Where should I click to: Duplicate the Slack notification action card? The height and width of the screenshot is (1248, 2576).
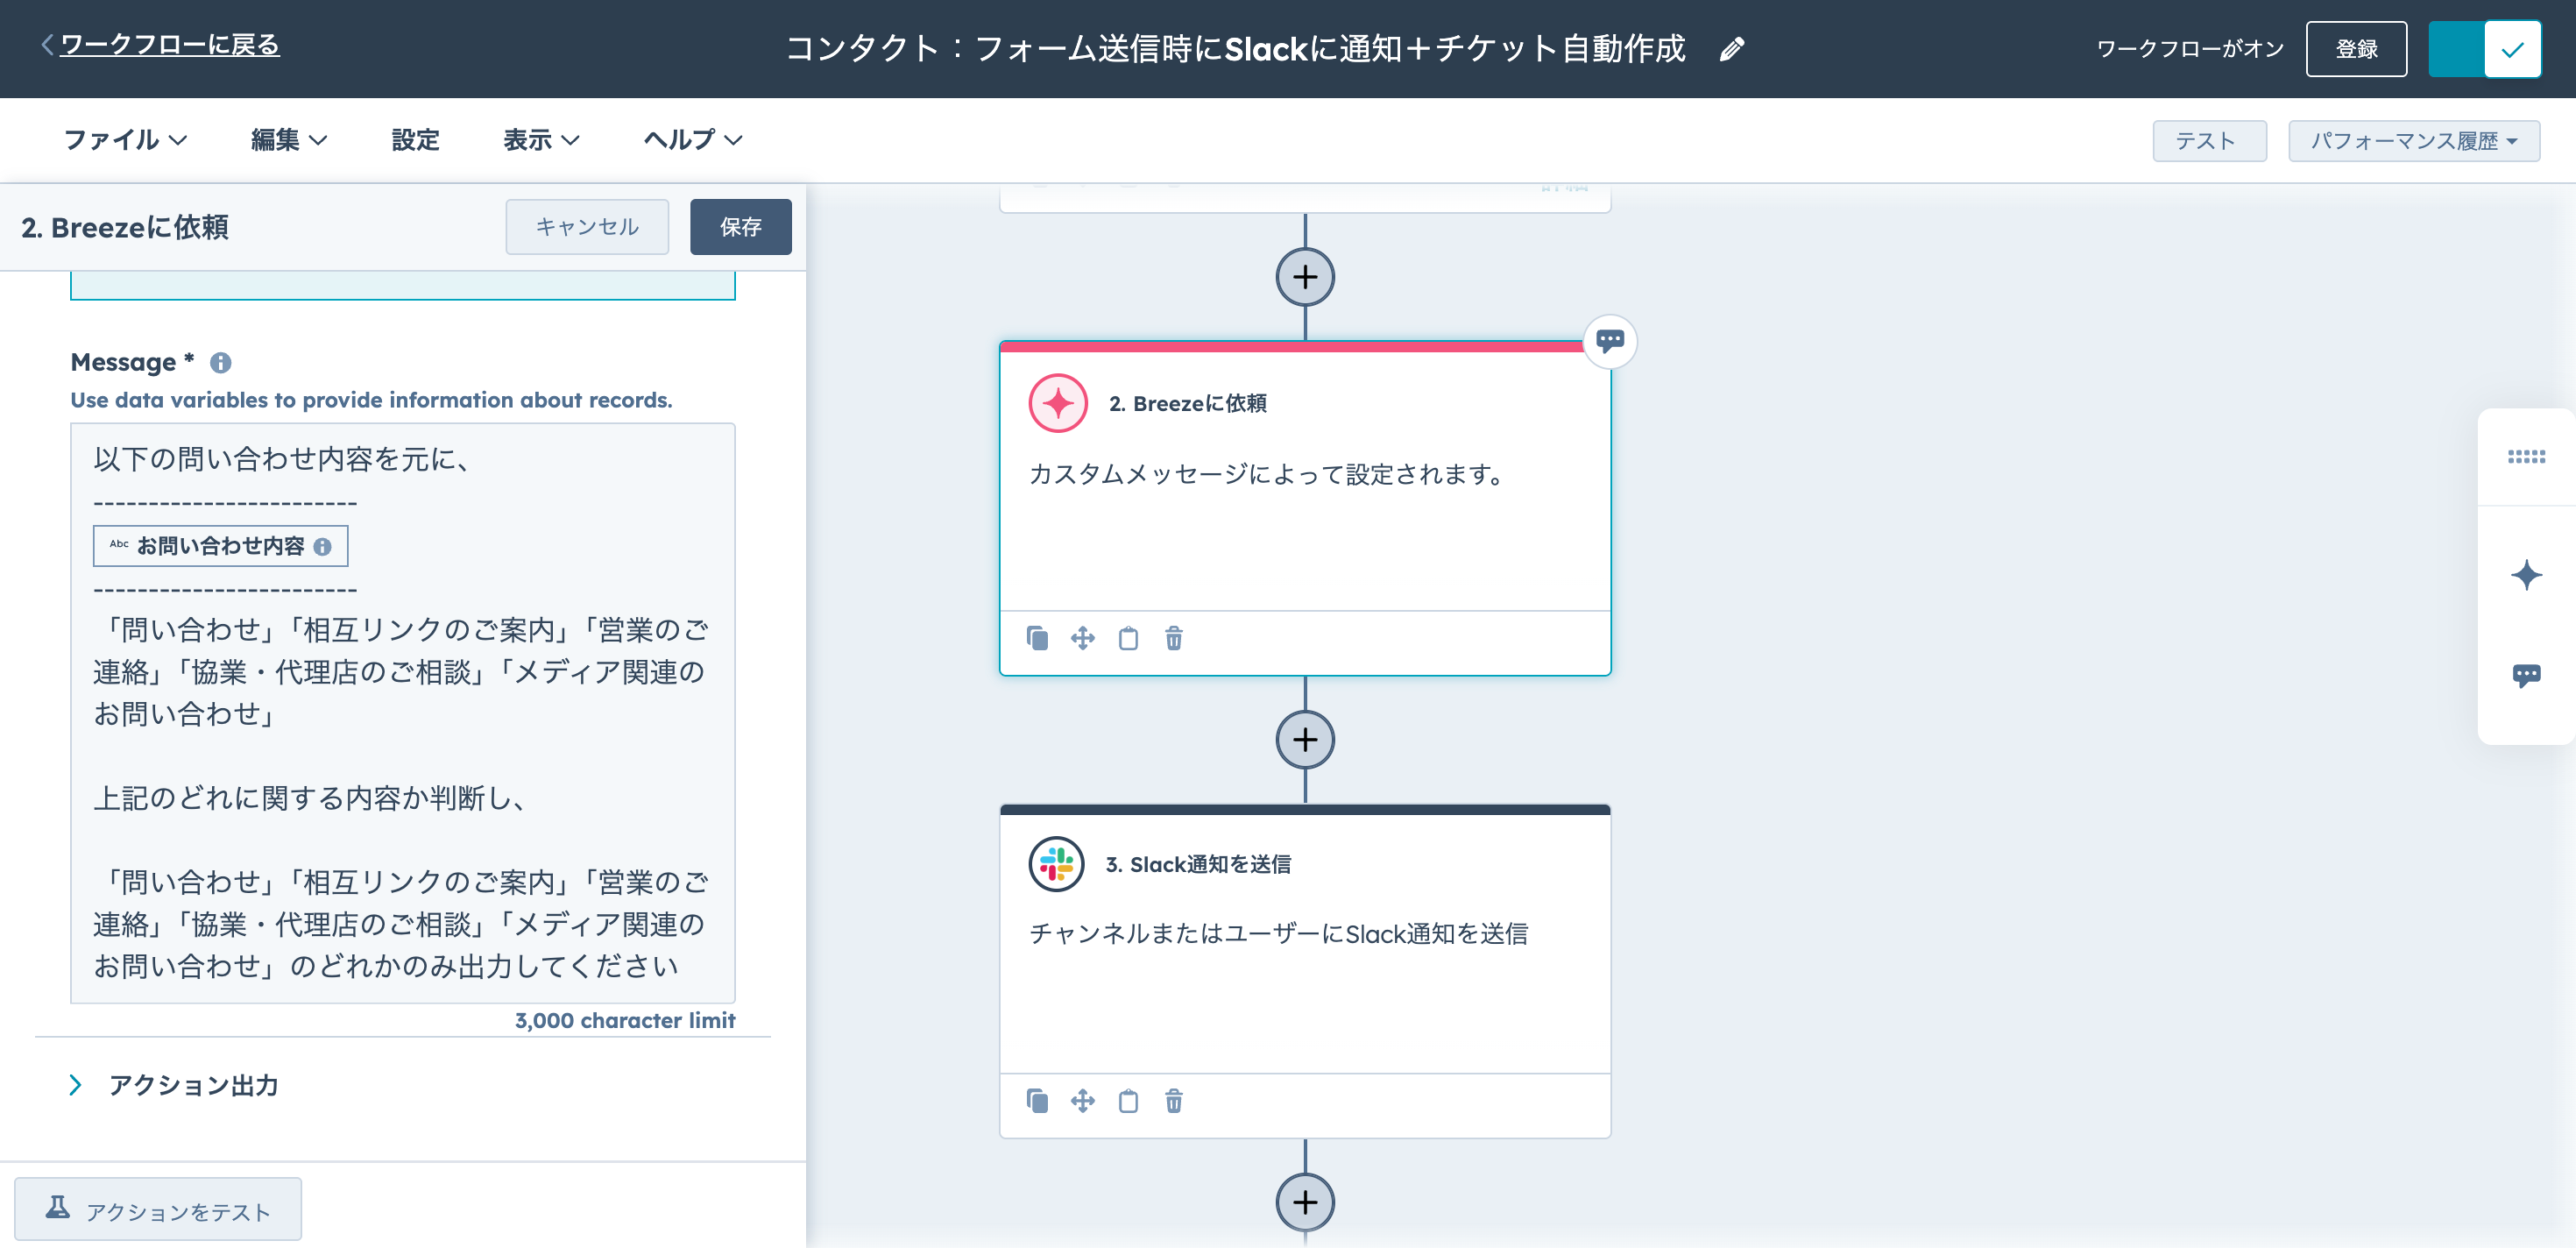click(1037, 1101)
